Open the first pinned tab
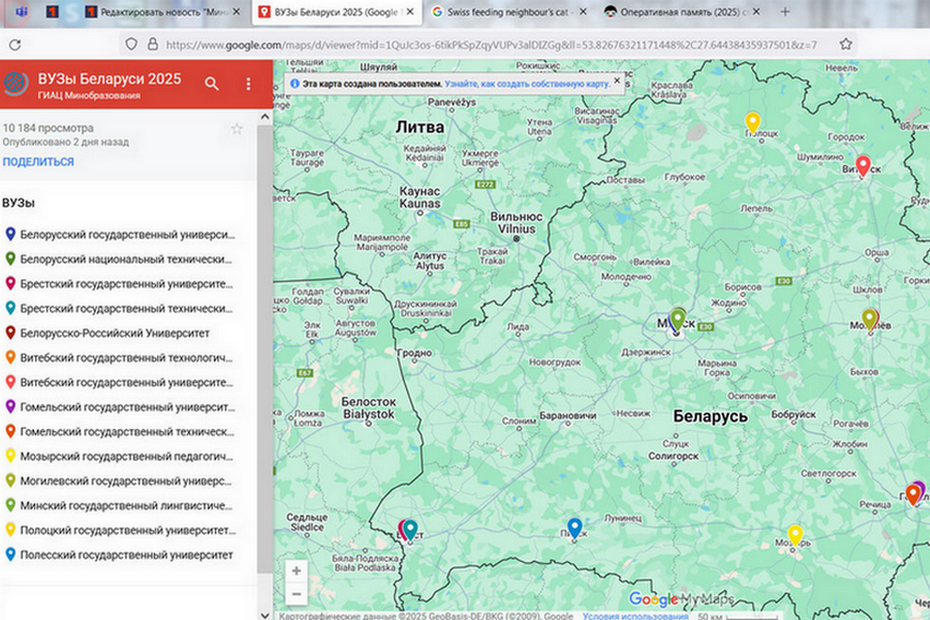 pyautogui.click(x=21, y=12)
